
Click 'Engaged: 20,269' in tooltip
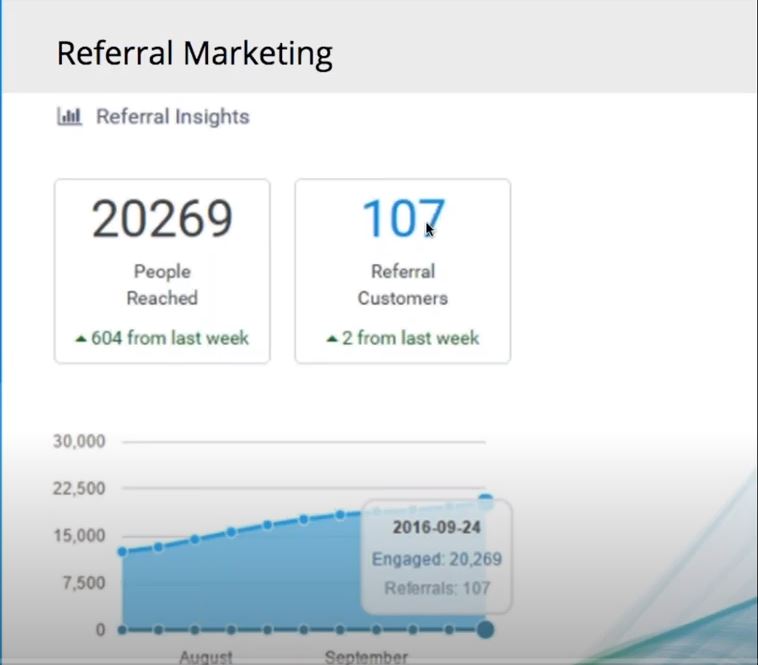click(437, 559)
